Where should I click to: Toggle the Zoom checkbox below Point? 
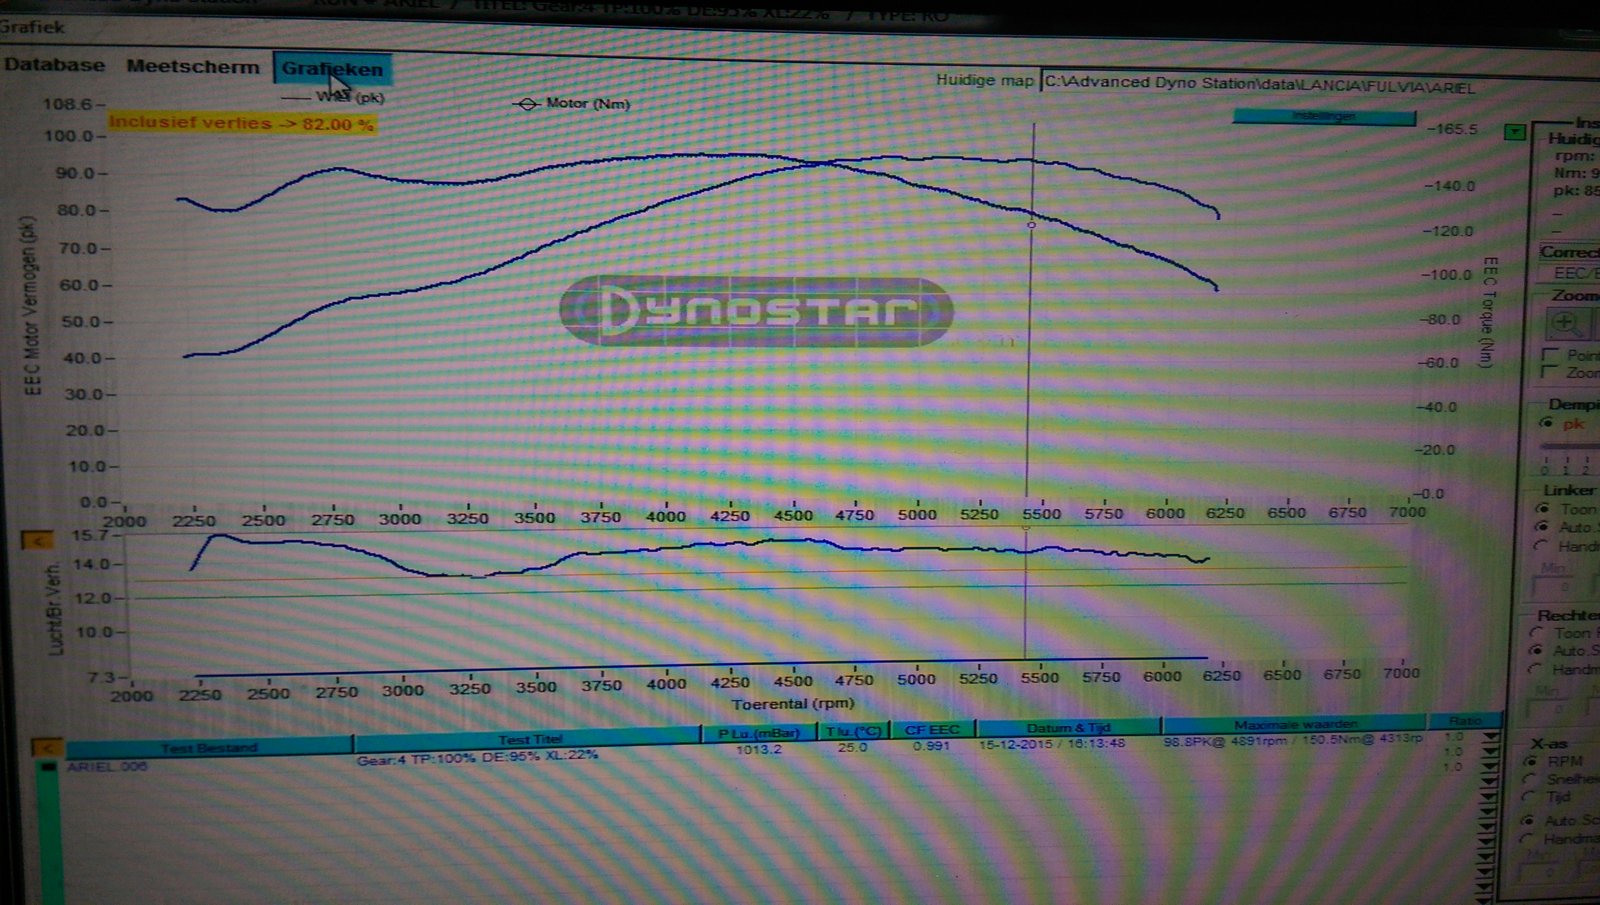1551,372
